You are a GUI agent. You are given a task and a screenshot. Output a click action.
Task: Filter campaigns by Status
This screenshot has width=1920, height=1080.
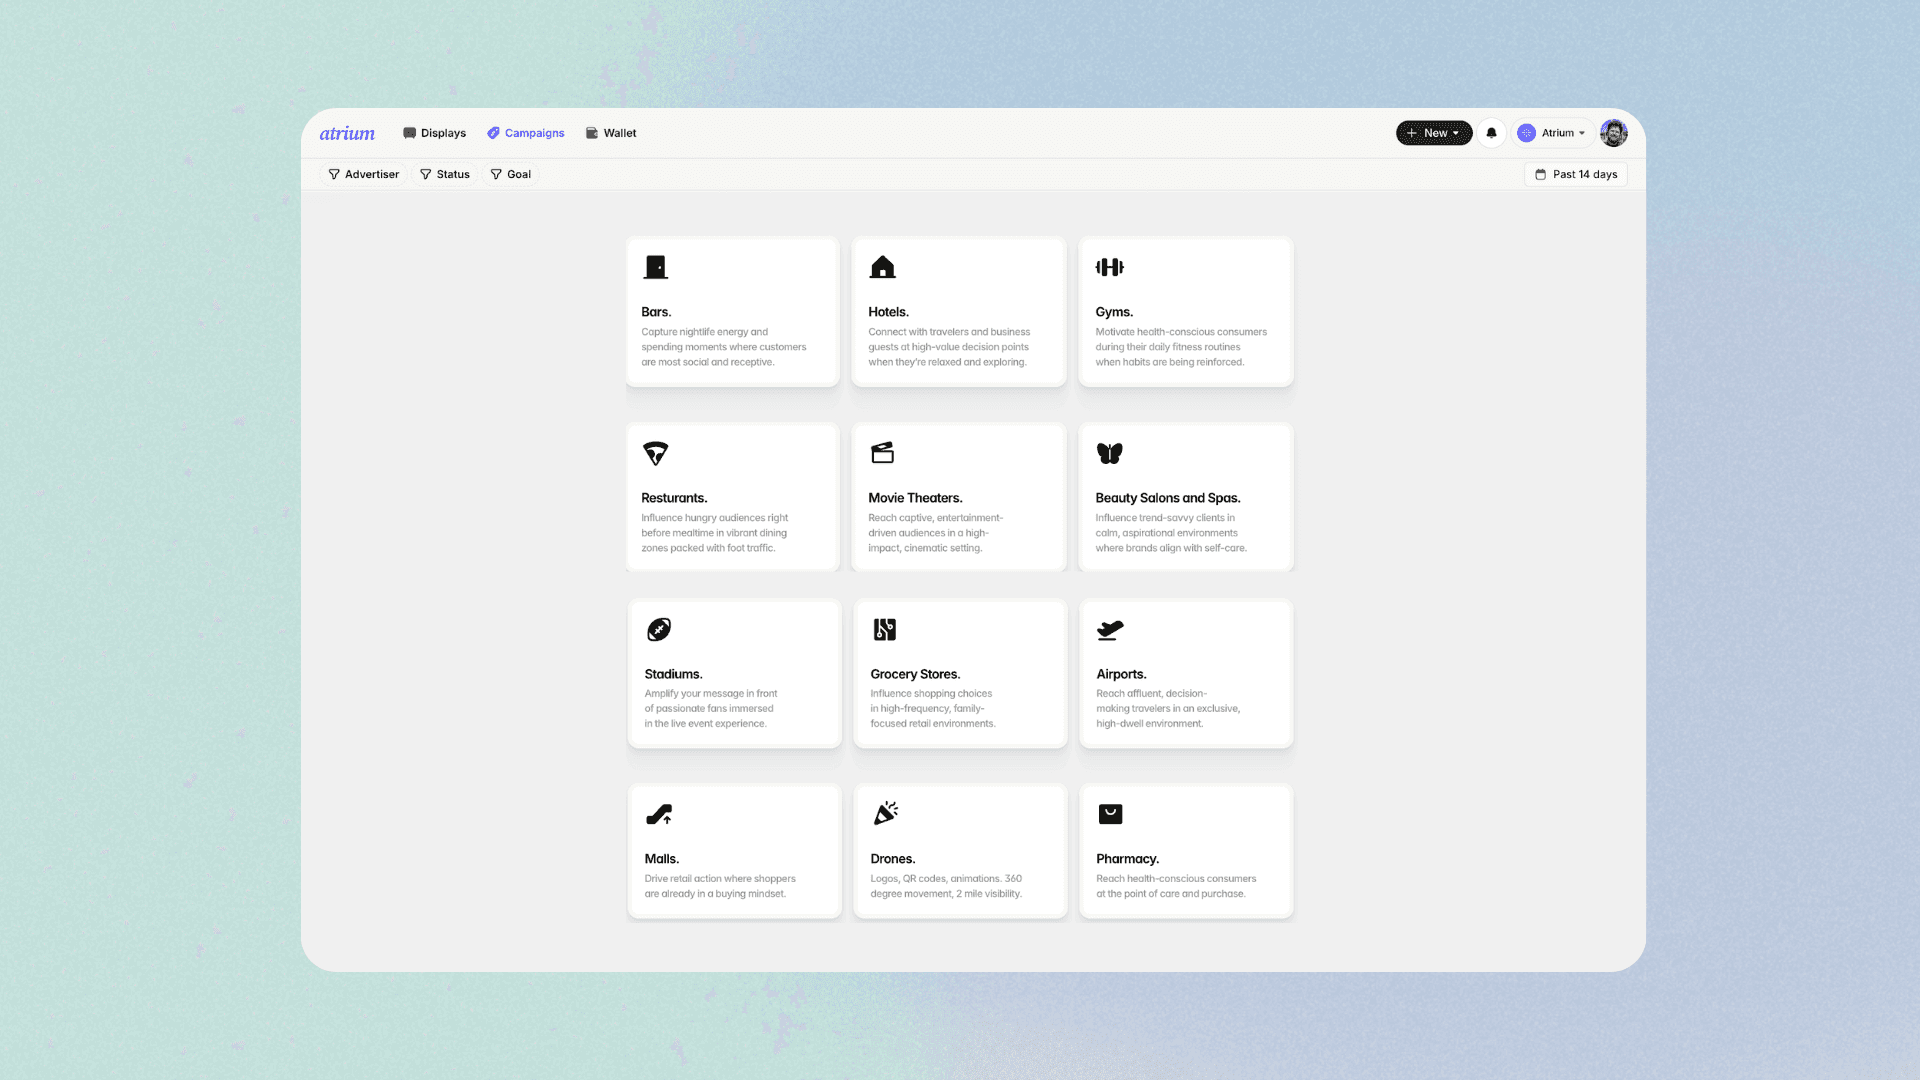coord(445,174)
